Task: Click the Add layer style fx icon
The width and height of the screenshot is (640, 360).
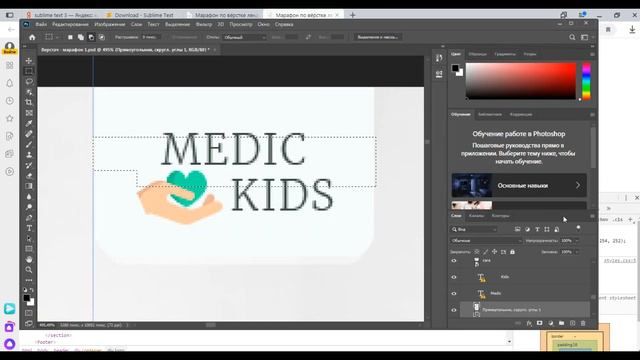Action: [529, 323]
